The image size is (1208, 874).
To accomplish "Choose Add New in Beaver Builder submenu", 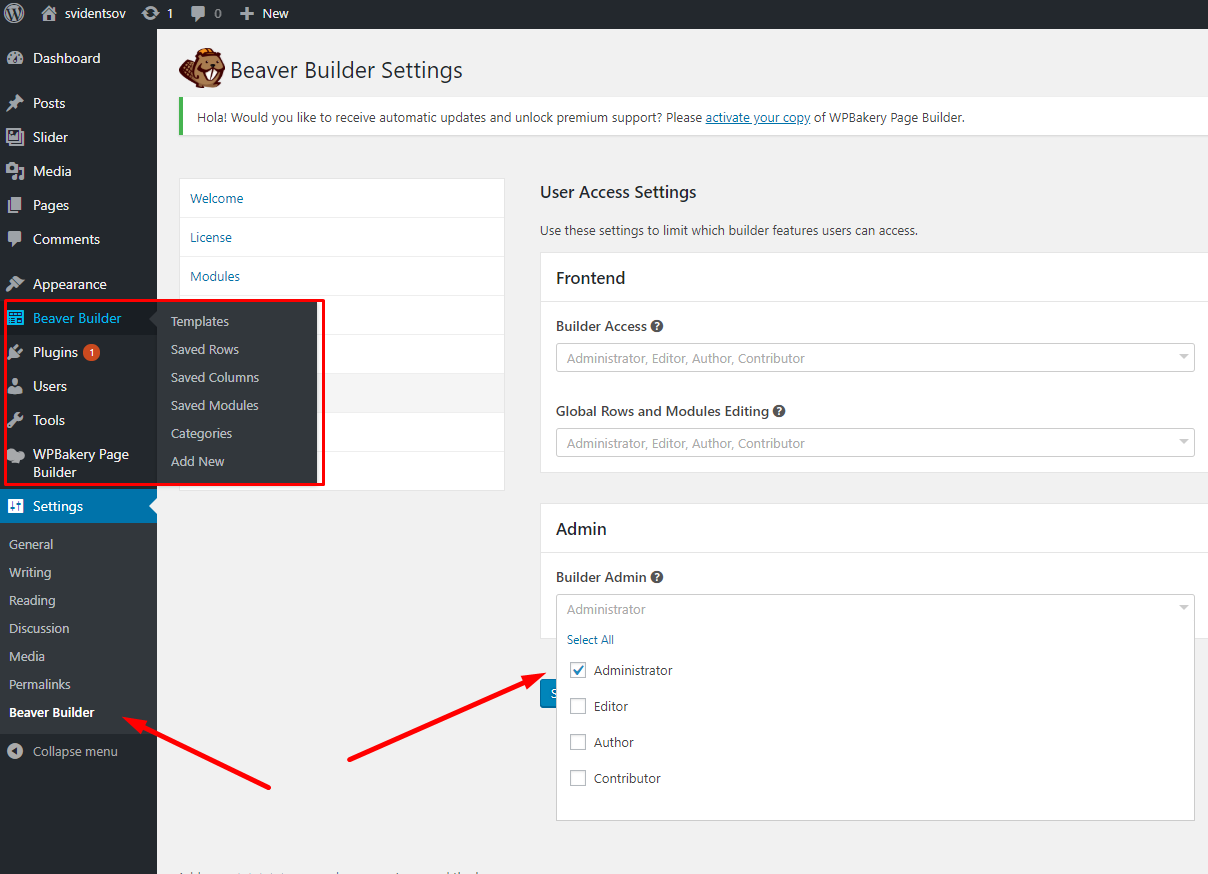I will coord(198,461).
